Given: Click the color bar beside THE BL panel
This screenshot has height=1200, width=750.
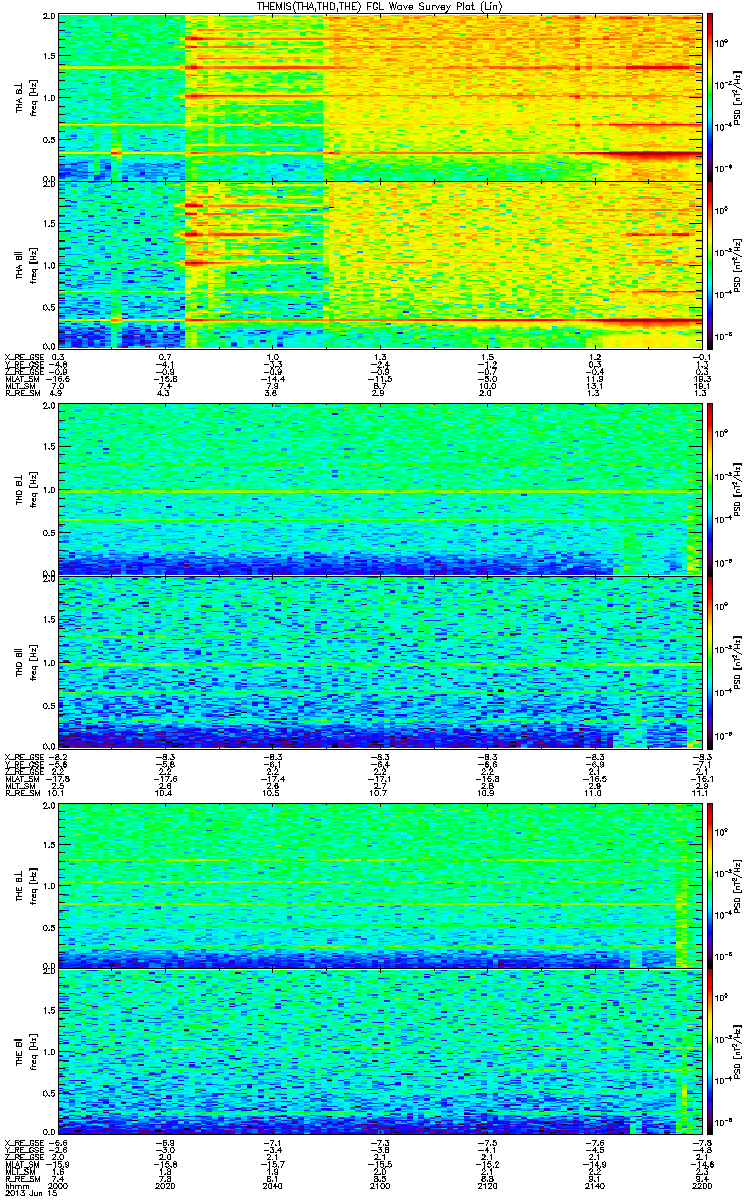Looking at the screenshot, I should point(711,884).
